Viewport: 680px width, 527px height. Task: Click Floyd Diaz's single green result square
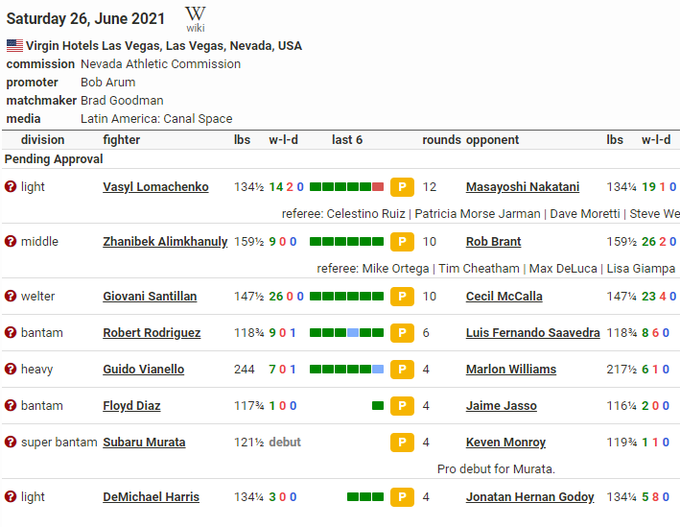pos(377,406)
